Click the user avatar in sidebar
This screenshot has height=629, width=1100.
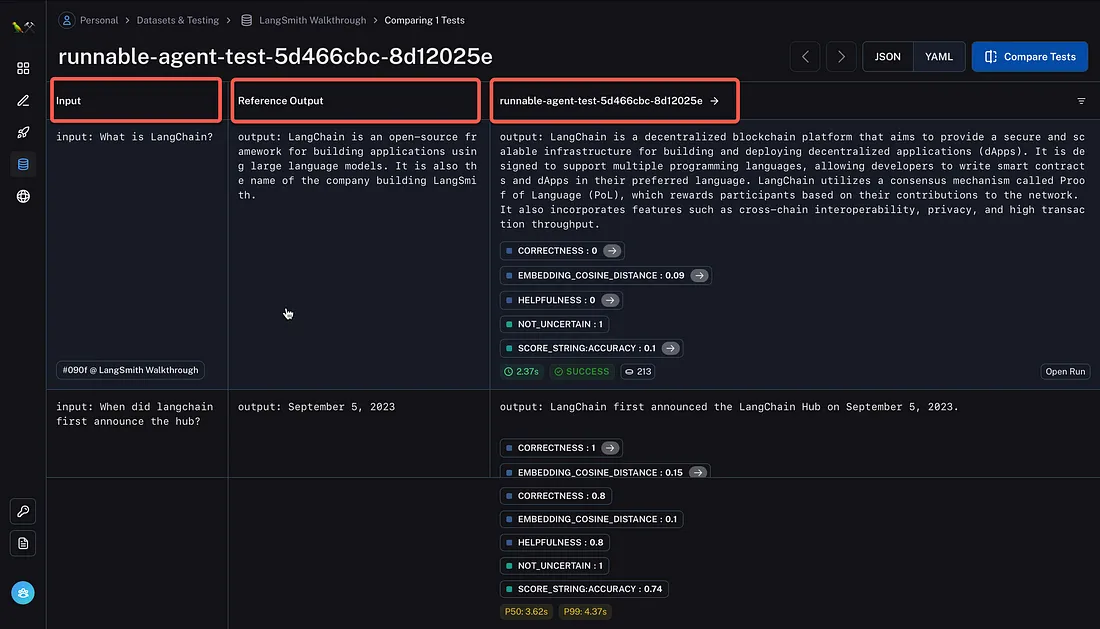click(x=23, y=593)
